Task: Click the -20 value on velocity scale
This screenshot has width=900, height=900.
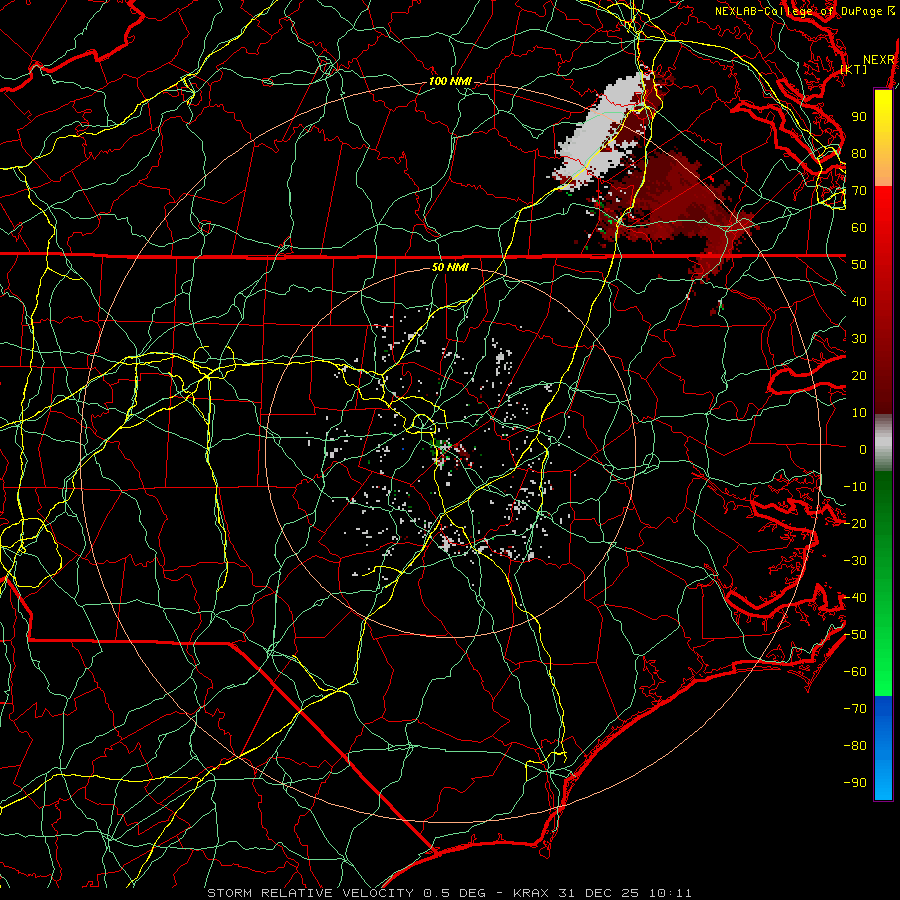Action: tap(855, 523)
